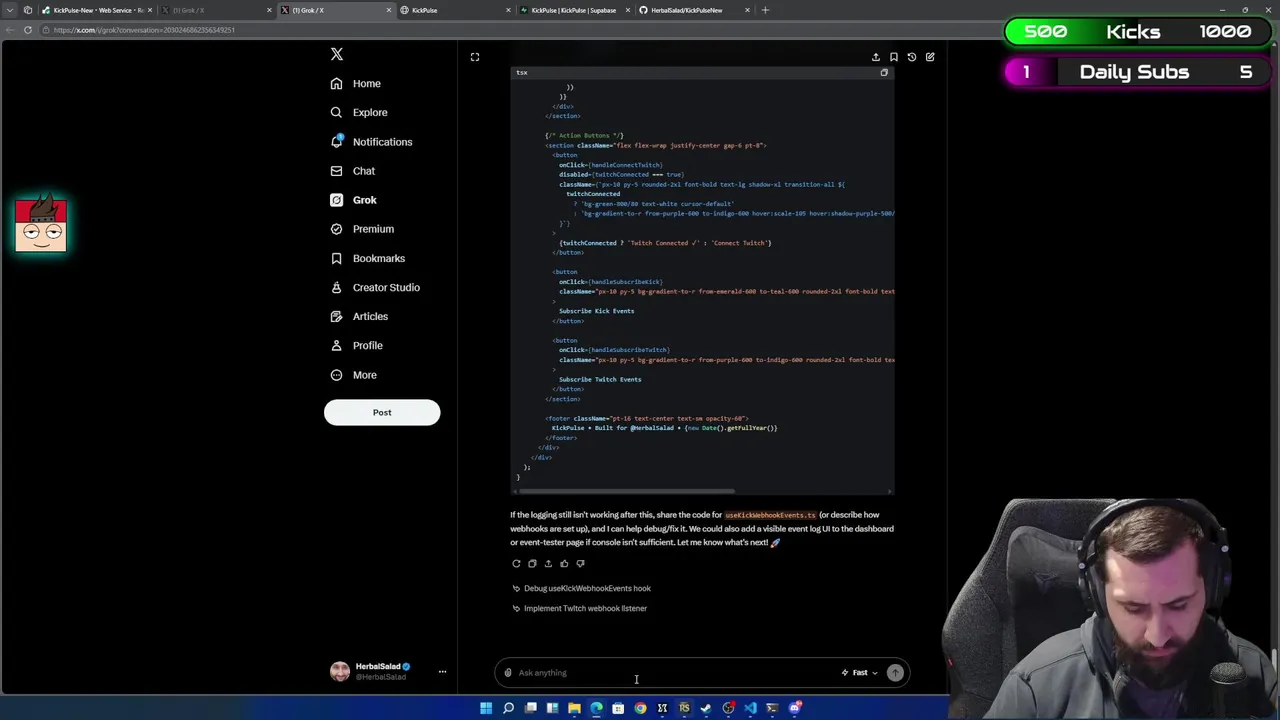Image resolution: width=1280 pixels, height=720 pixels.
Task: Reload the browser page
Action: click(28, 30)
